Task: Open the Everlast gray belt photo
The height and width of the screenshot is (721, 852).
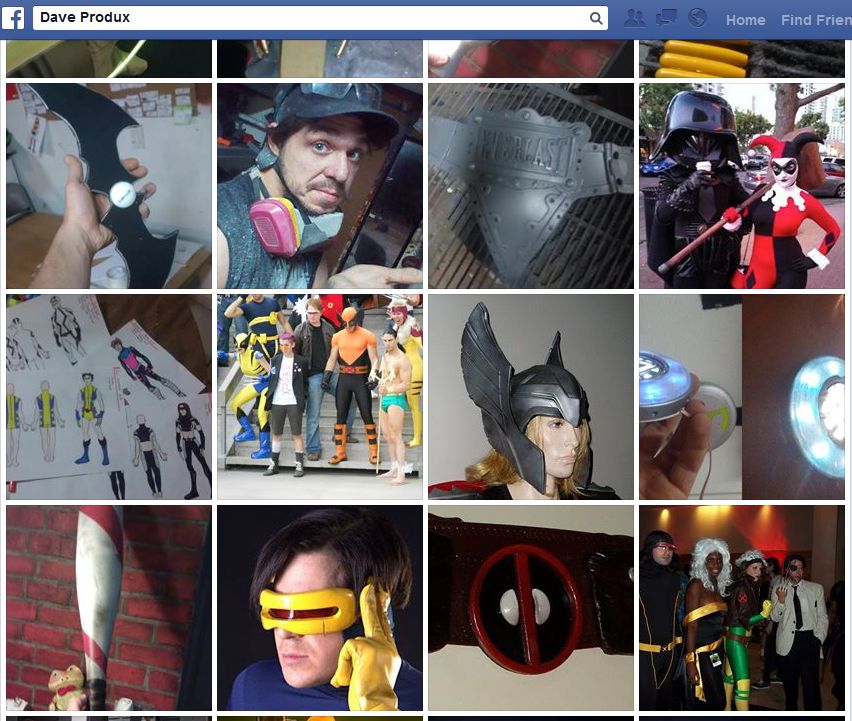Action: (x=531, y=186)
